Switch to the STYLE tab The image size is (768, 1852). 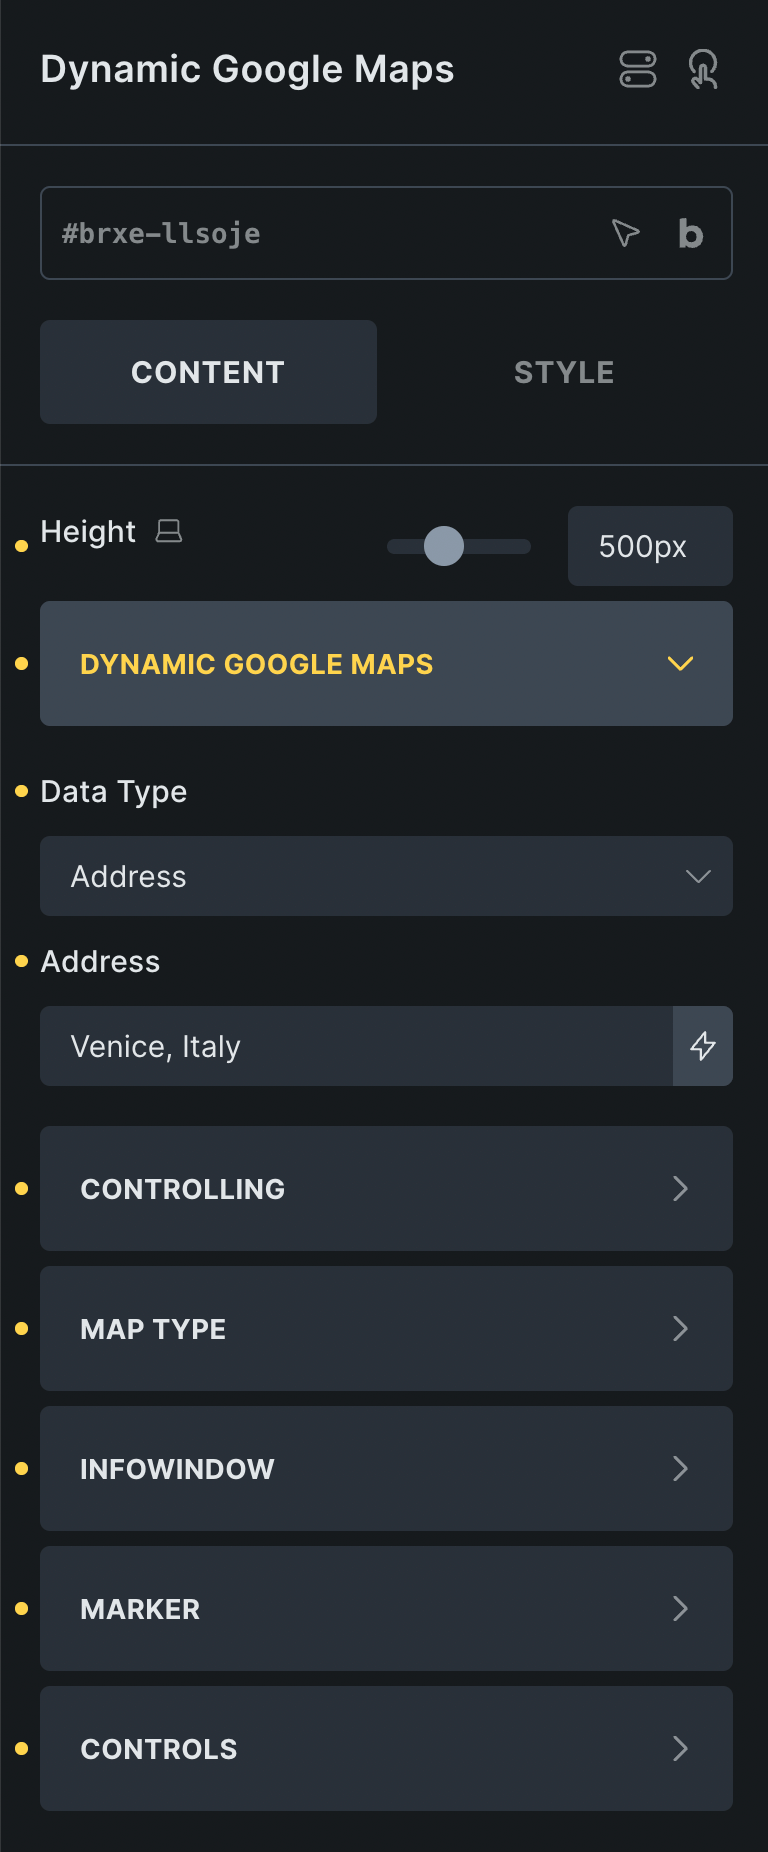tap(563, 372)
